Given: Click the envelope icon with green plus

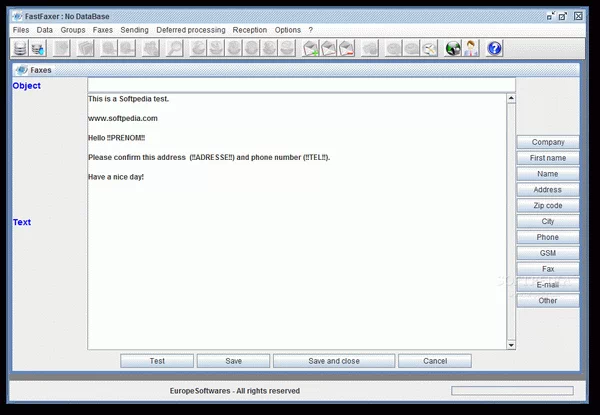Looking at the screenshot, I should point(311,49).
